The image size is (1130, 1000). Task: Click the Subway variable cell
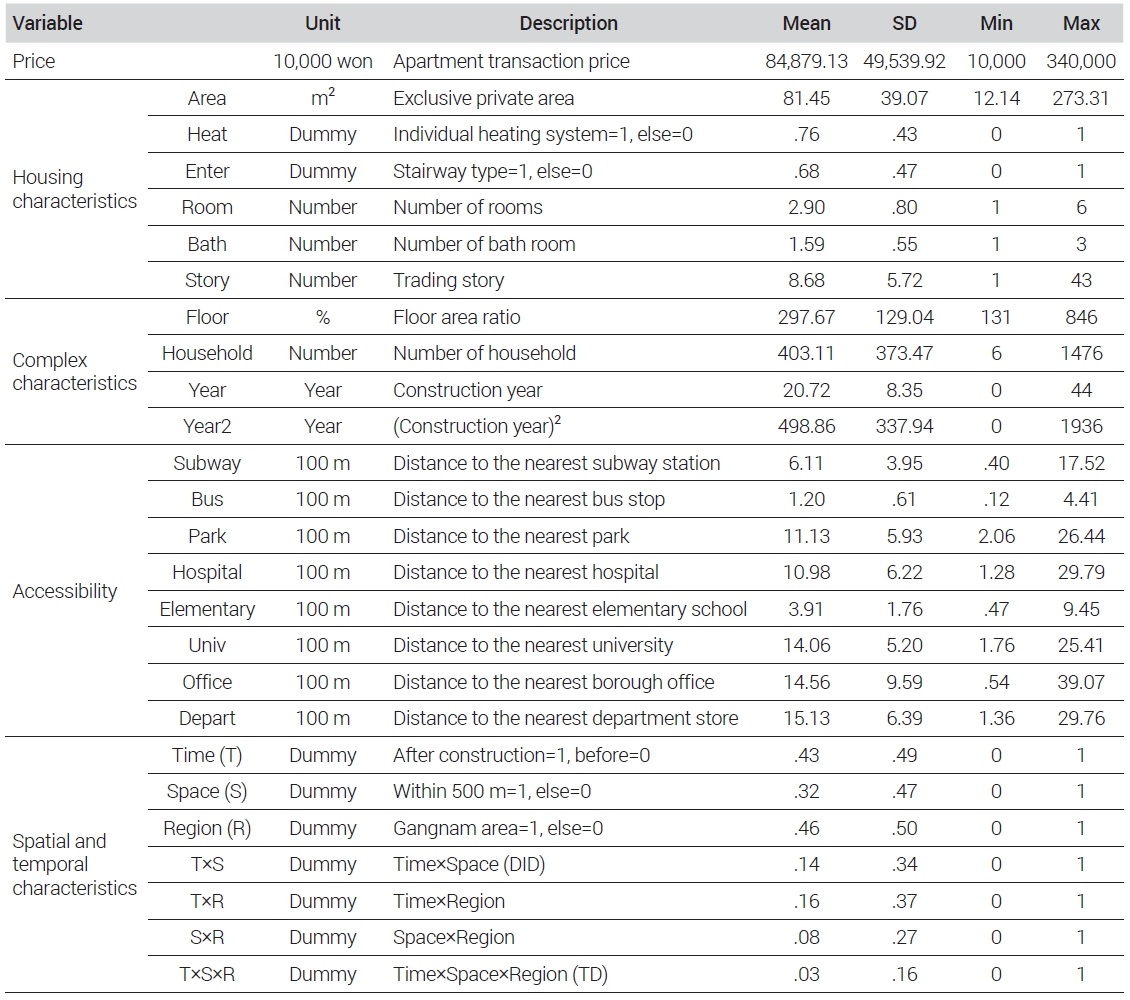coord(207,463)
